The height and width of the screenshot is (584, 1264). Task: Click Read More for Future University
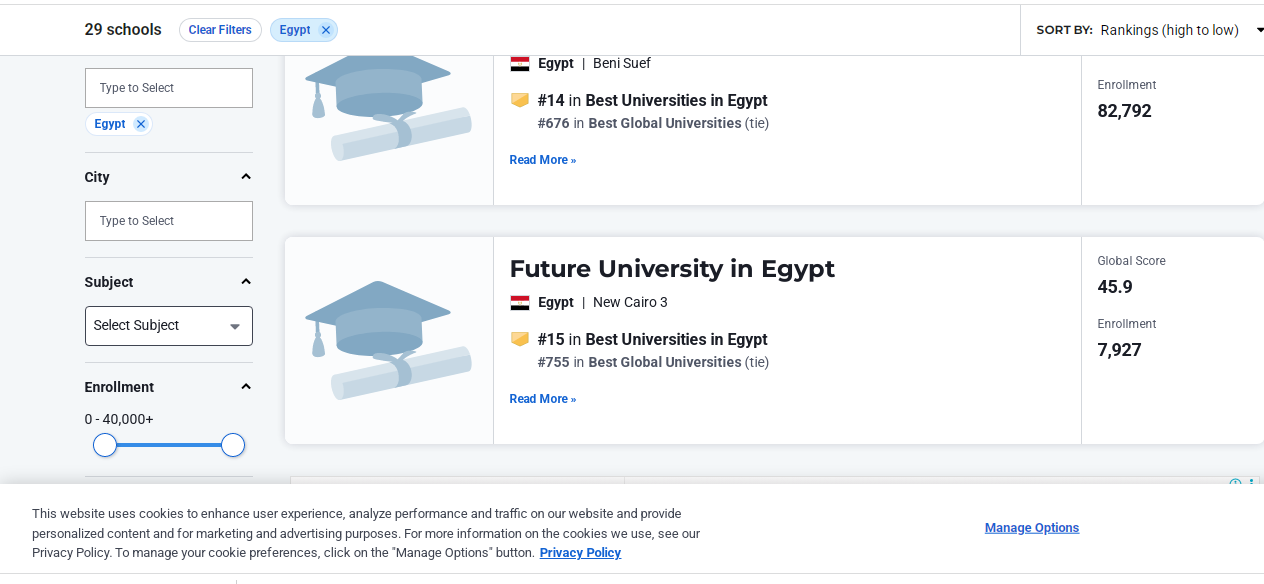[542, 399]
